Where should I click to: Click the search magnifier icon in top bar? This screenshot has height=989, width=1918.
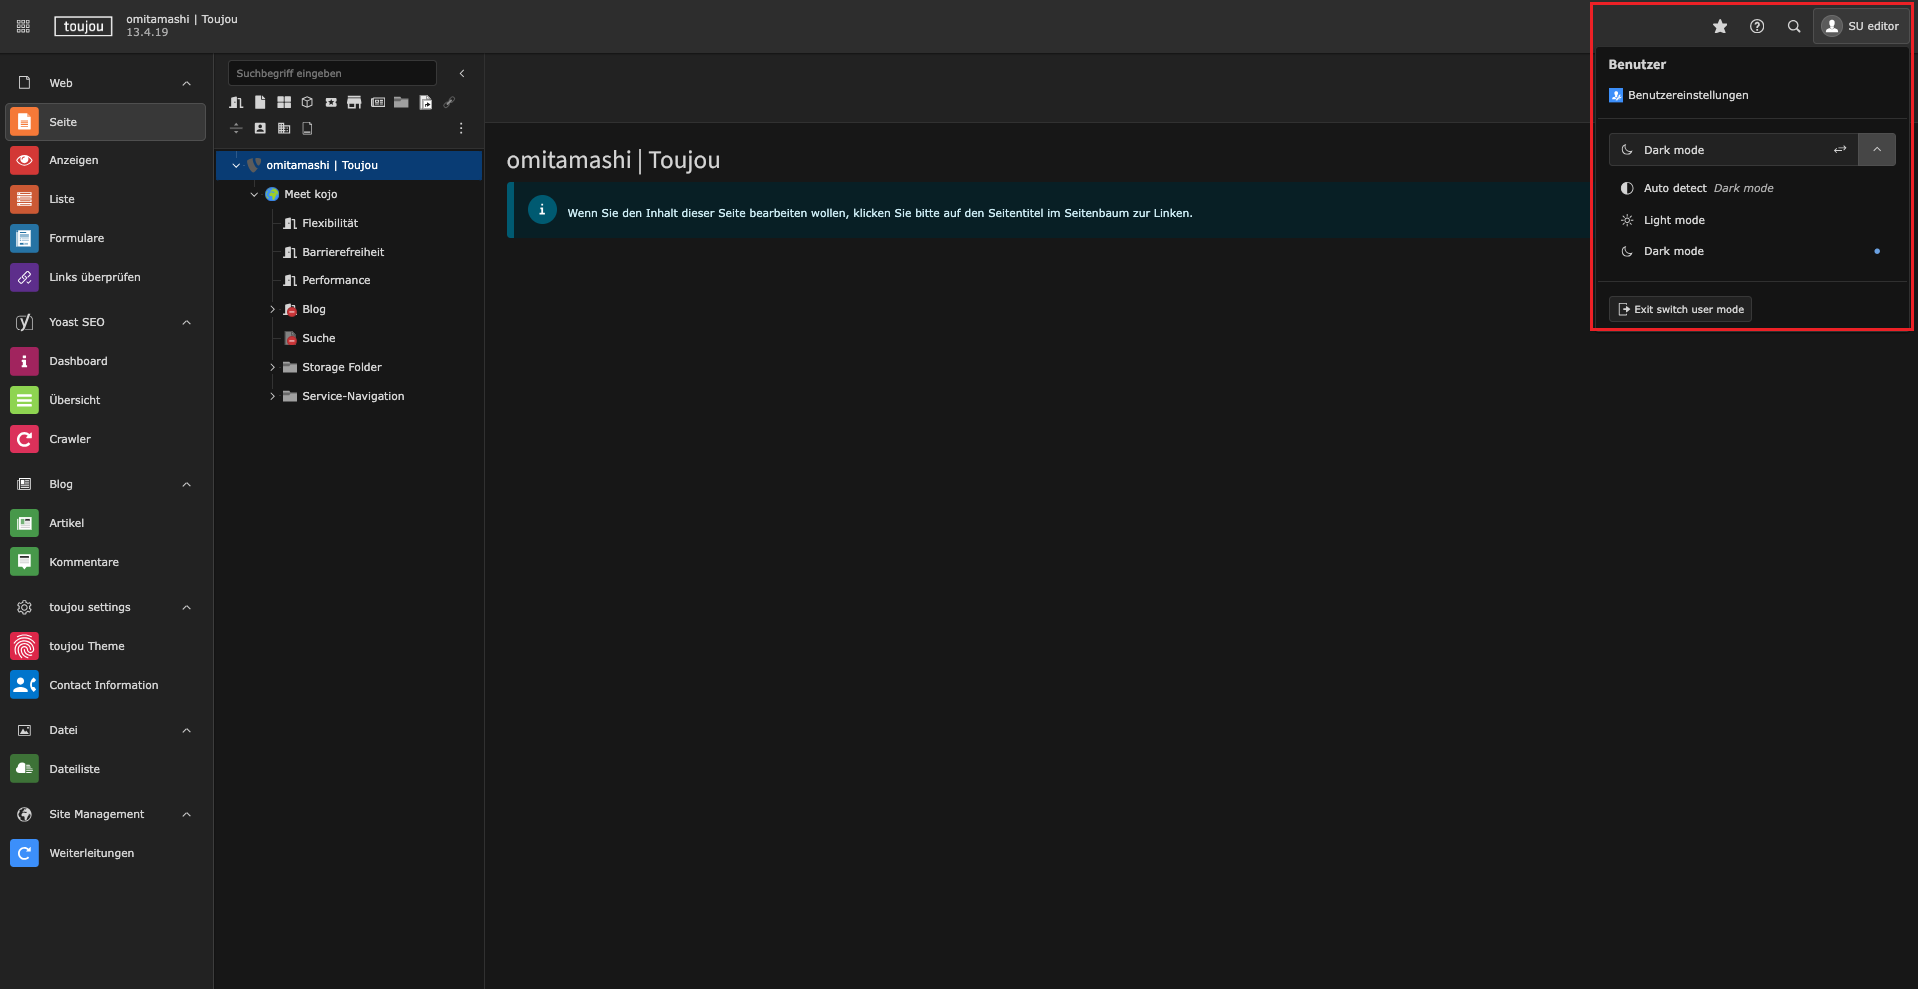pos(1793,27)
